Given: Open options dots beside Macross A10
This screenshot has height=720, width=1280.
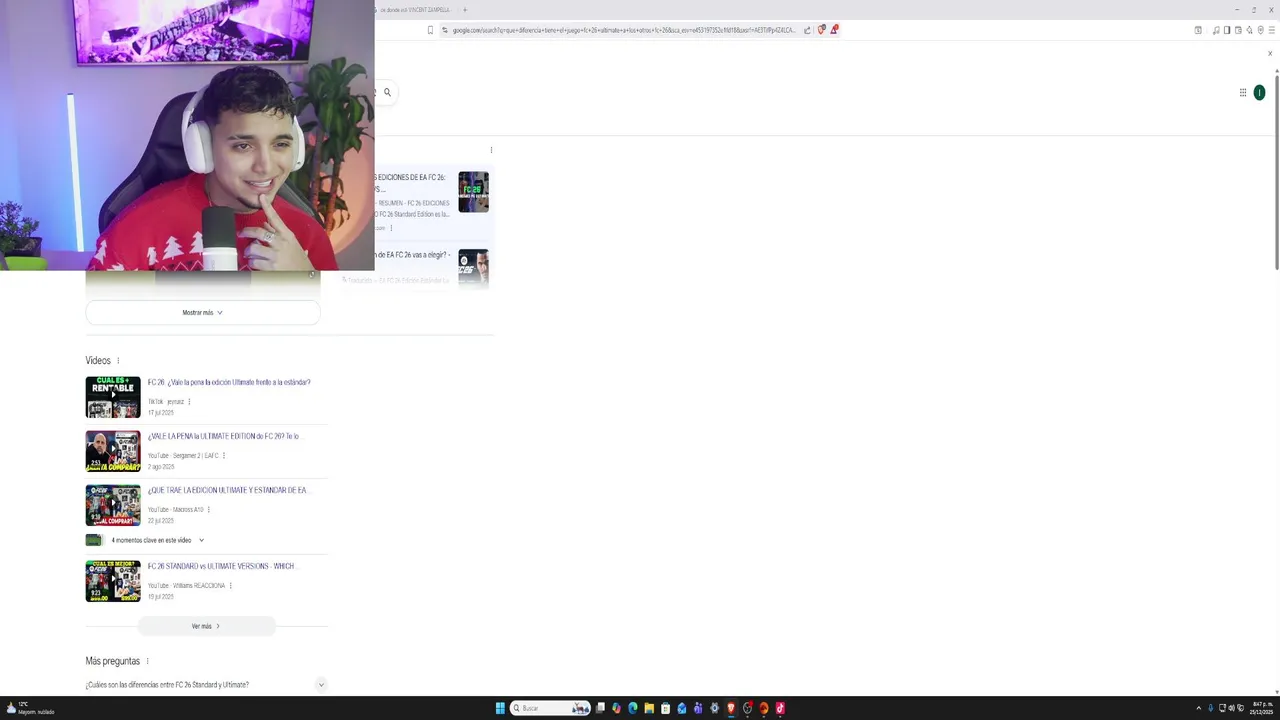Looking at the screenshot, I should click(x=208, y=510).
